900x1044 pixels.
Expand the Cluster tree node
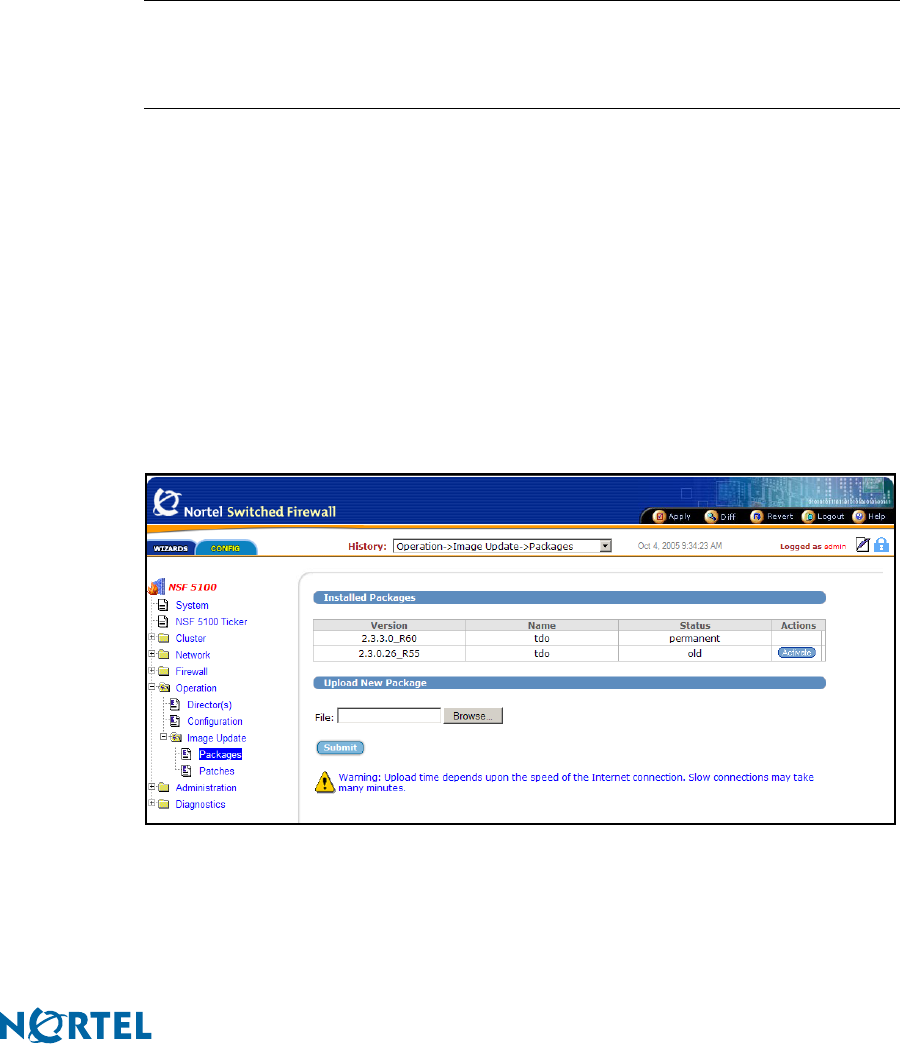(152, 637)
